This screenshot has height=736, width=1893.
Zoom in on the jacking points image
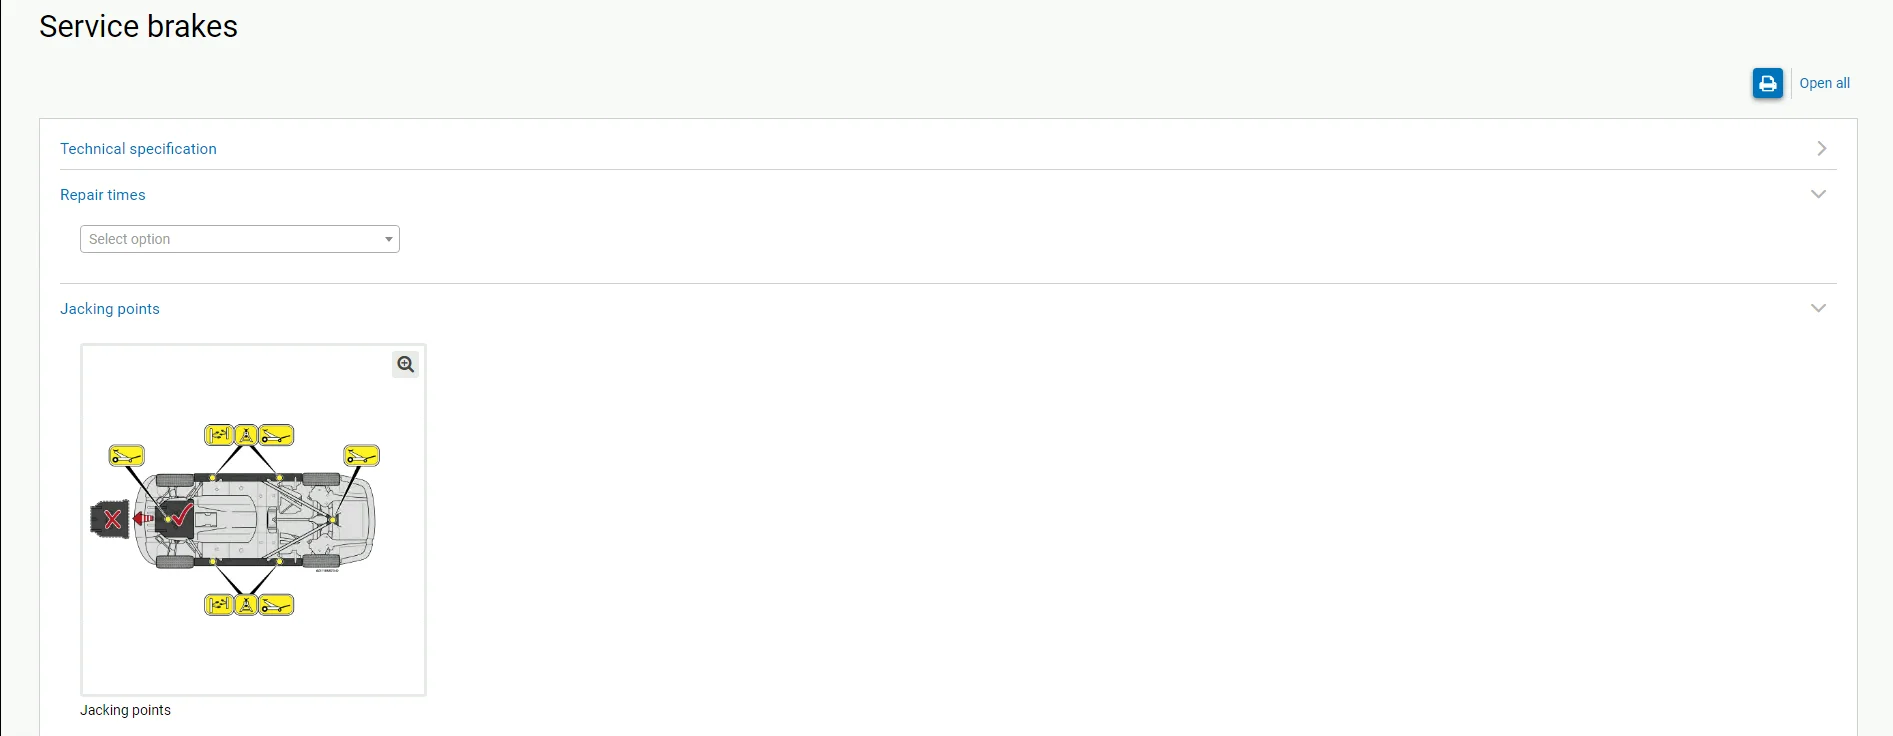coord(405,364)
